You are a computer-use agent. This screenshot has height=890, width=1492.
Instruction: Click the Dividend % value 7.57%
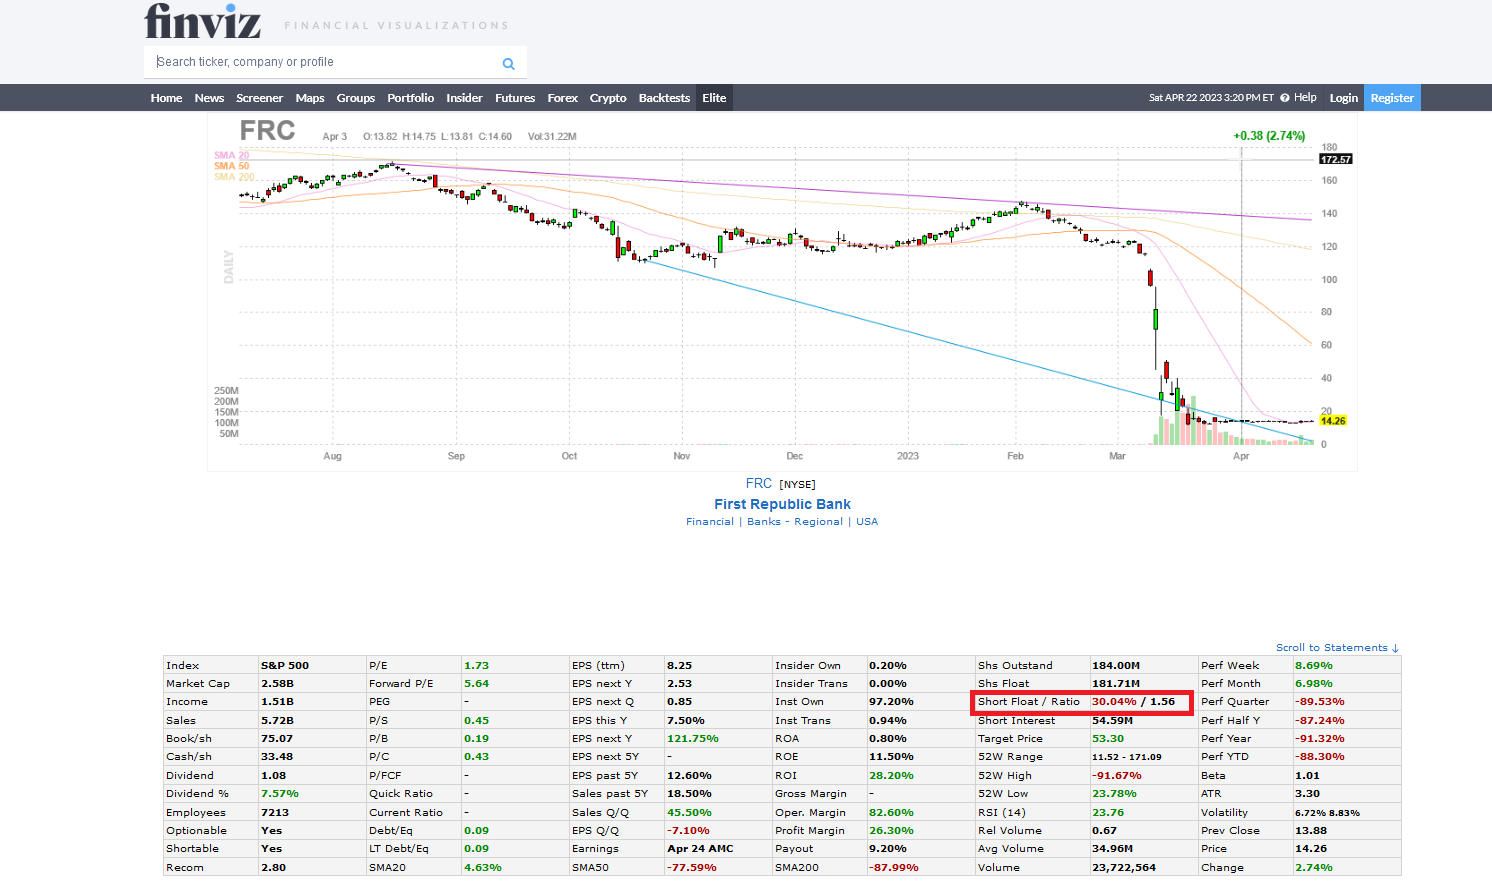coord(280,794)
